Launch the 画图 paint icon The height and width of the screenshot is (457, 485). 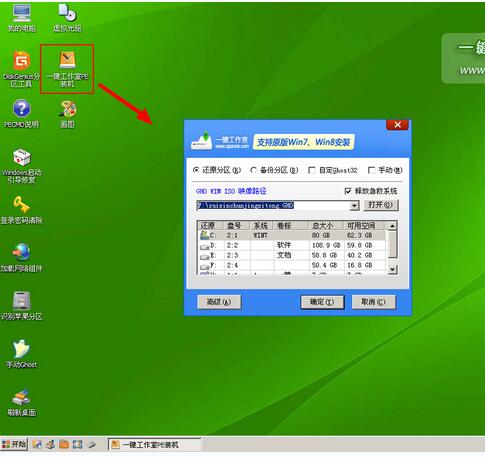click(67, 114)
